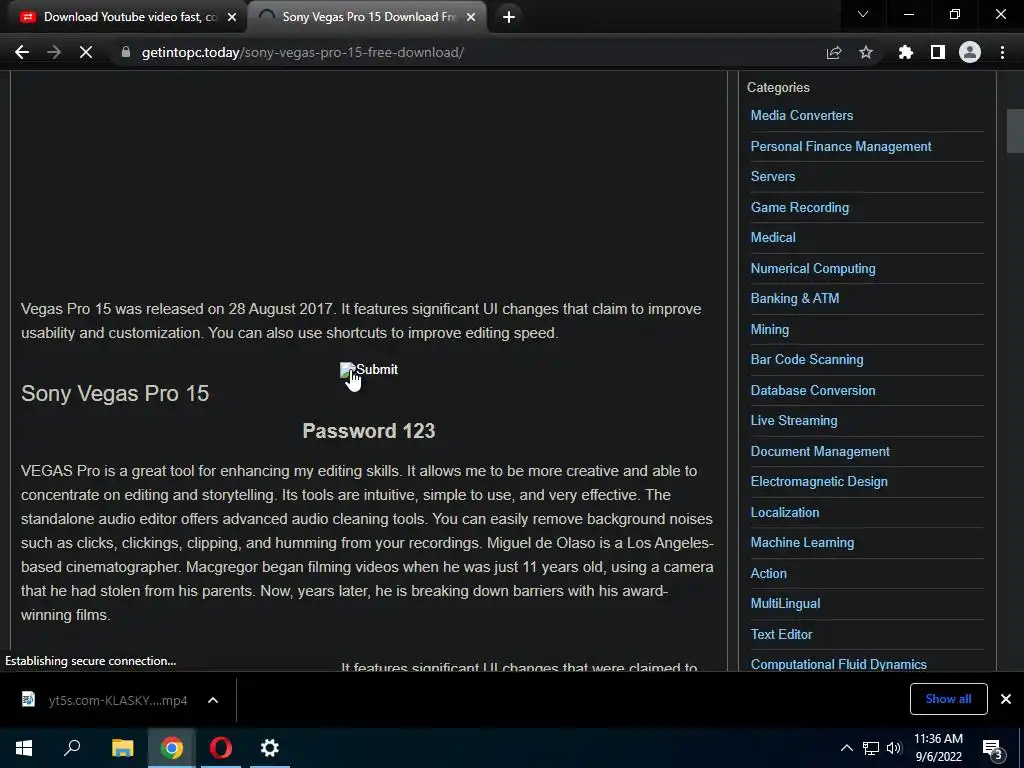Open the Media Converters category
Screen dimensions: 1024x768
[801, 116]
